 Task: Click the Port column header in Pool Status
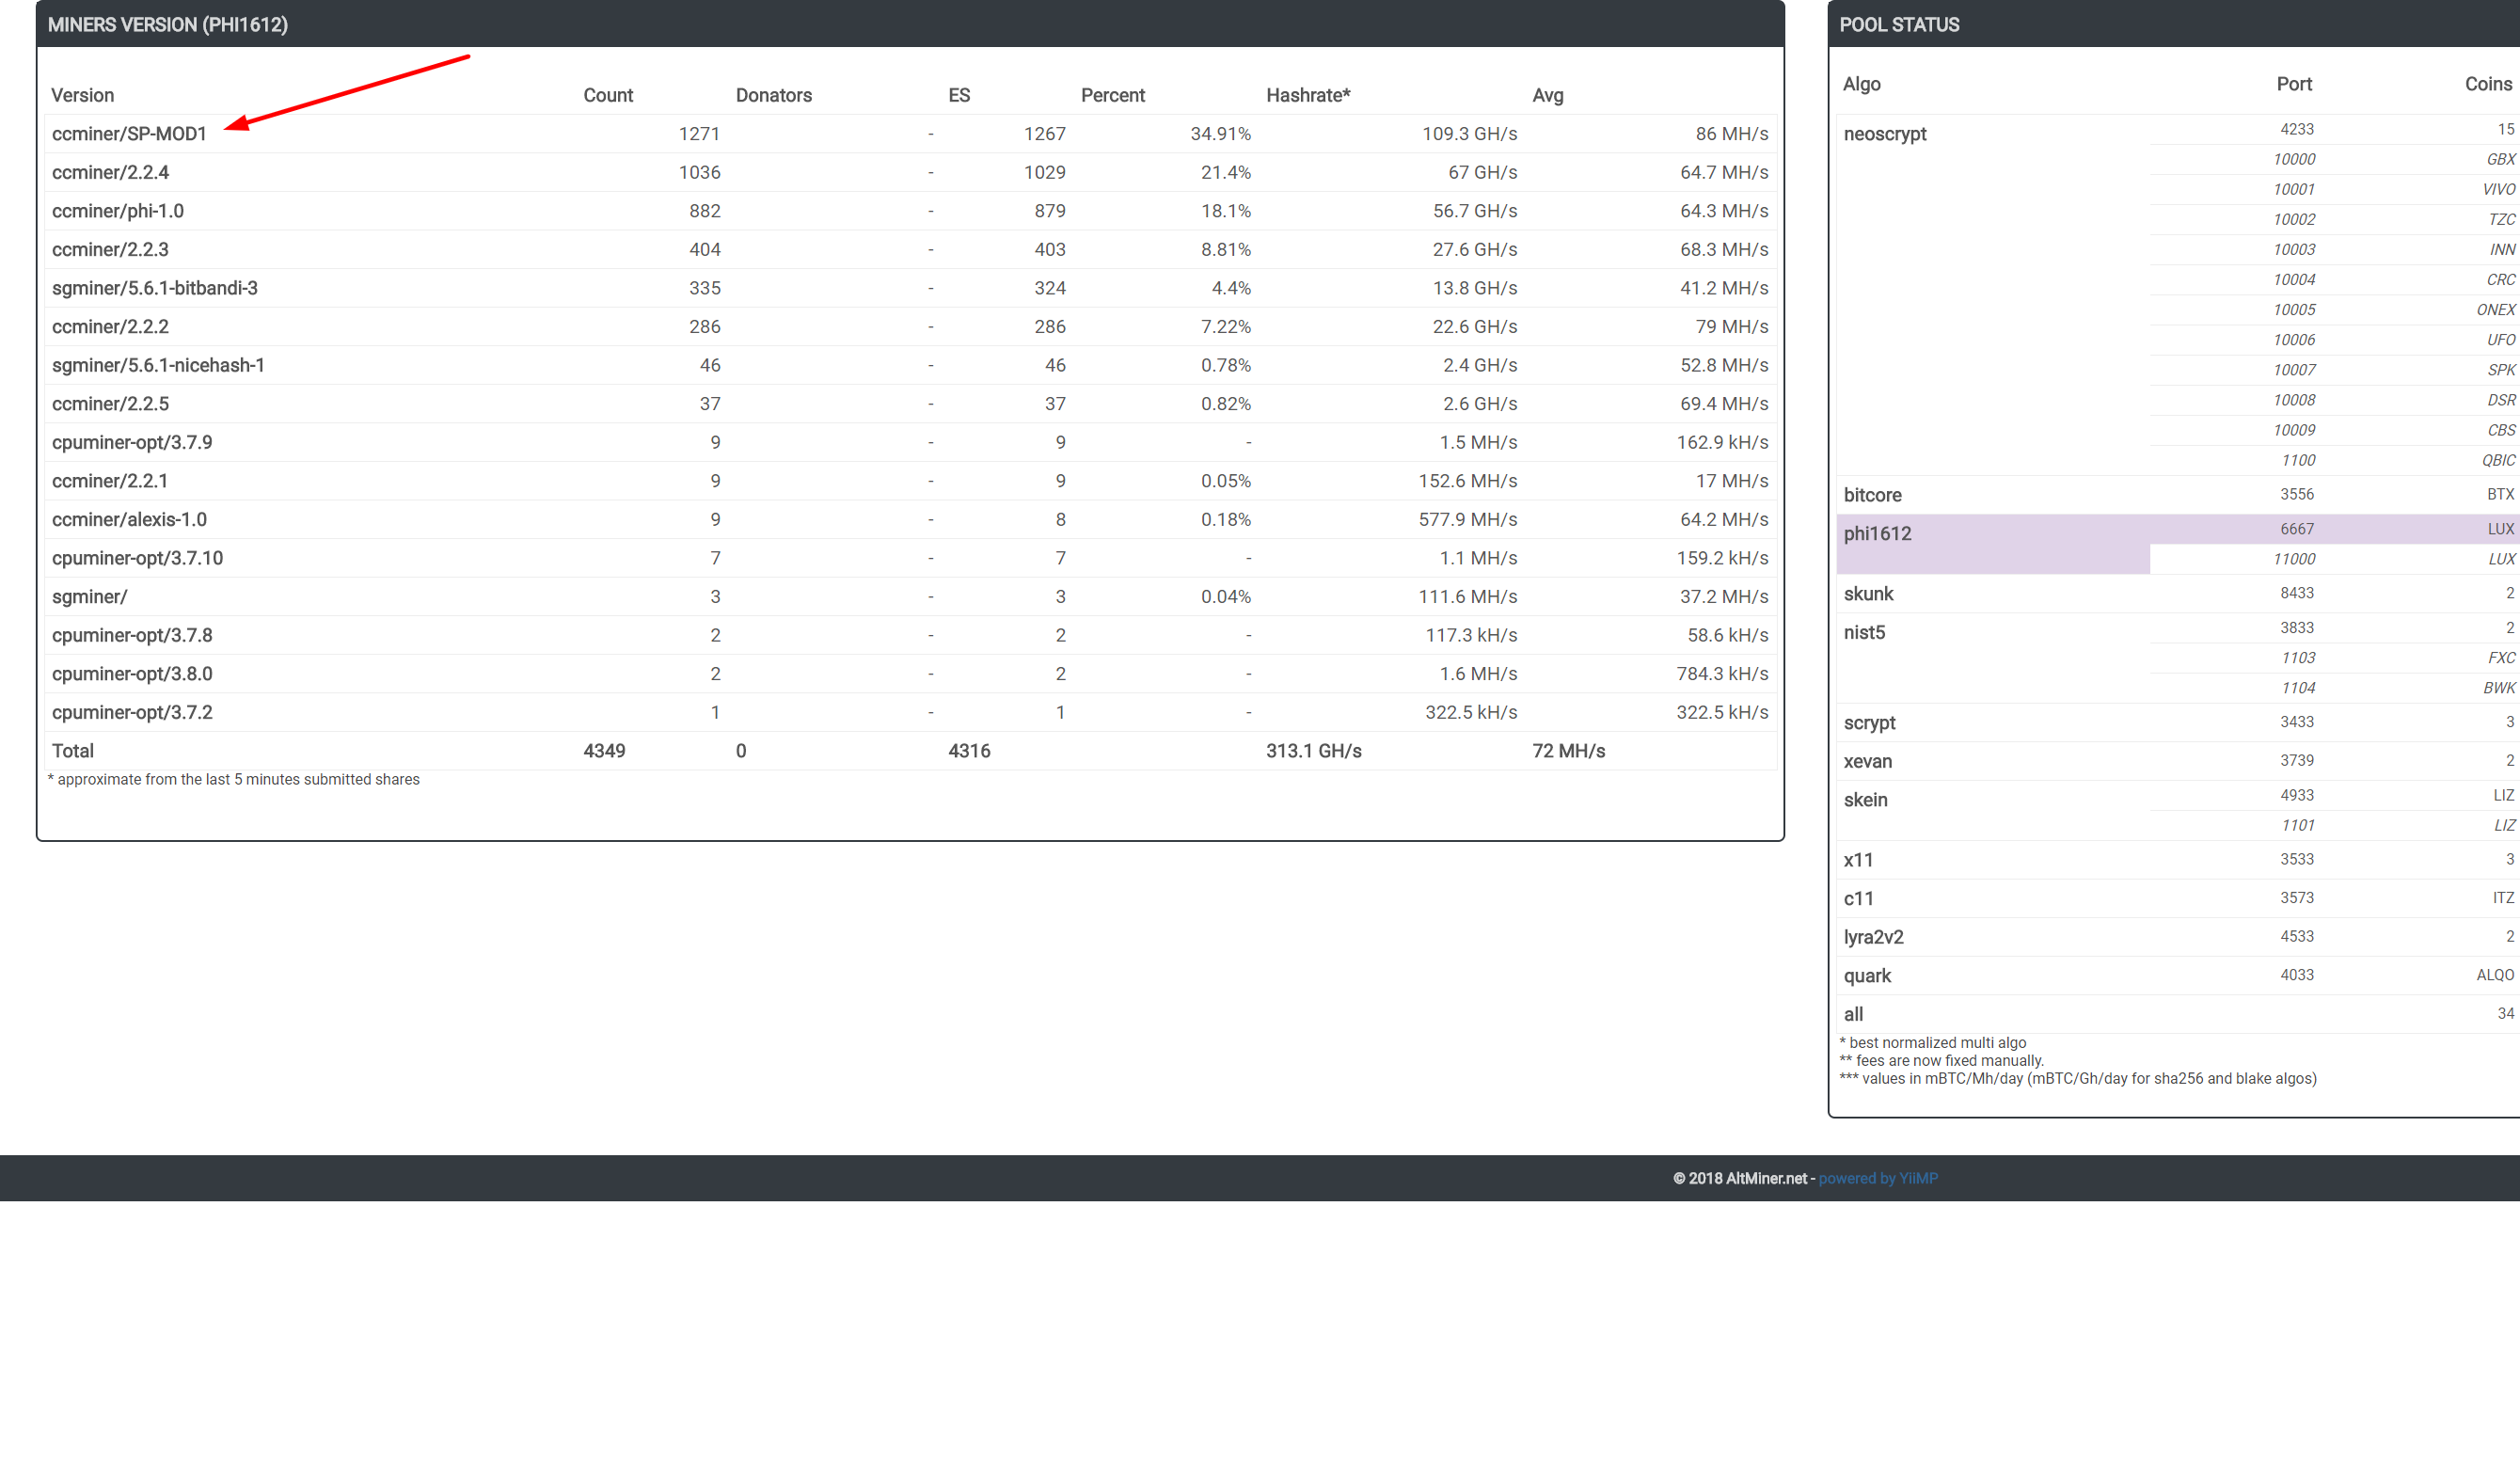(x=2294, y=84)
